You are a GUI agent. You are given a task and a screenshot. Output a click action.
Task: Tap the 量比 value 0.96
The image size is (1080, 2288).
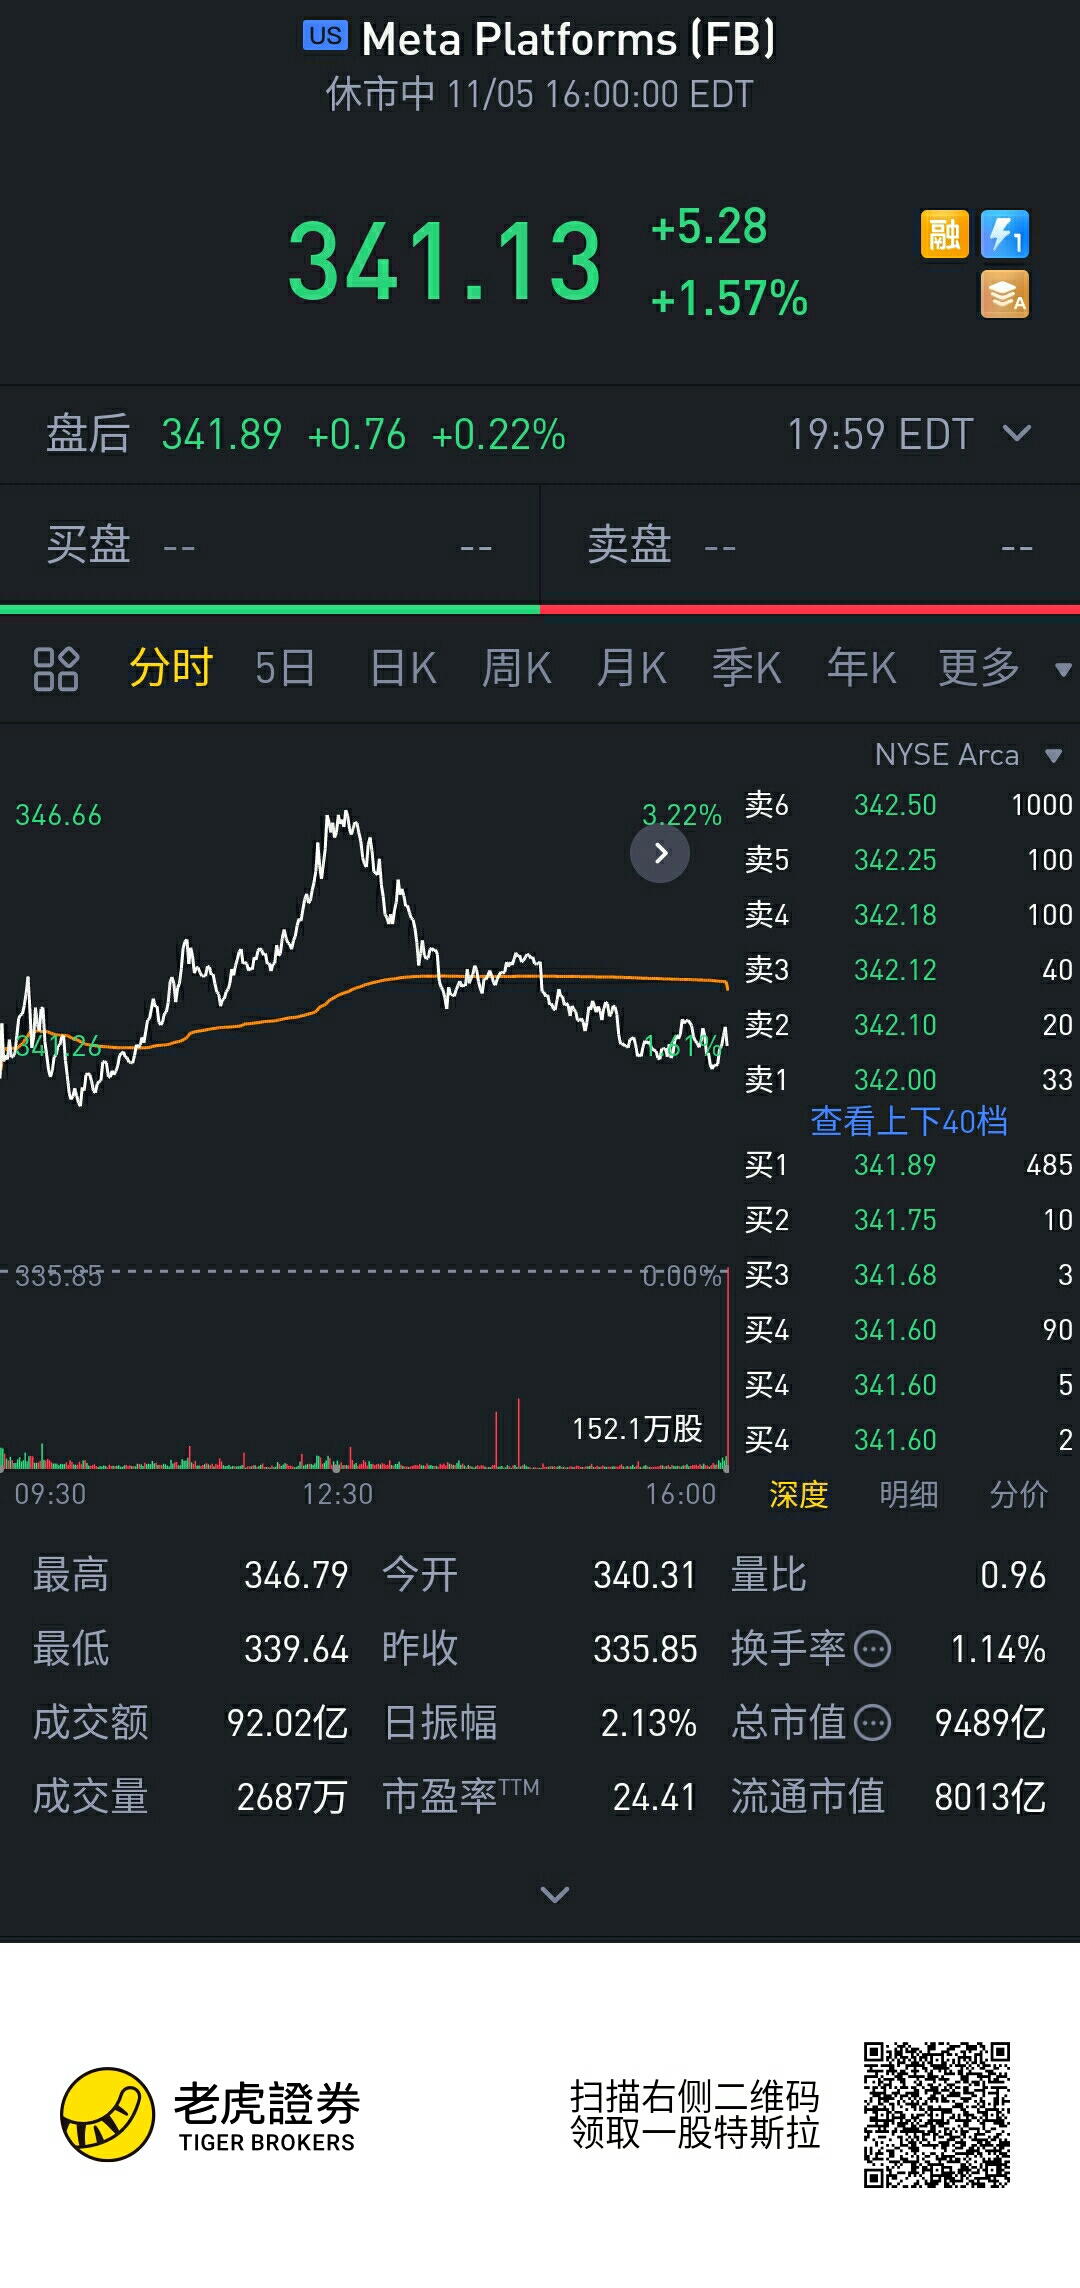tap(1013, 1575)
